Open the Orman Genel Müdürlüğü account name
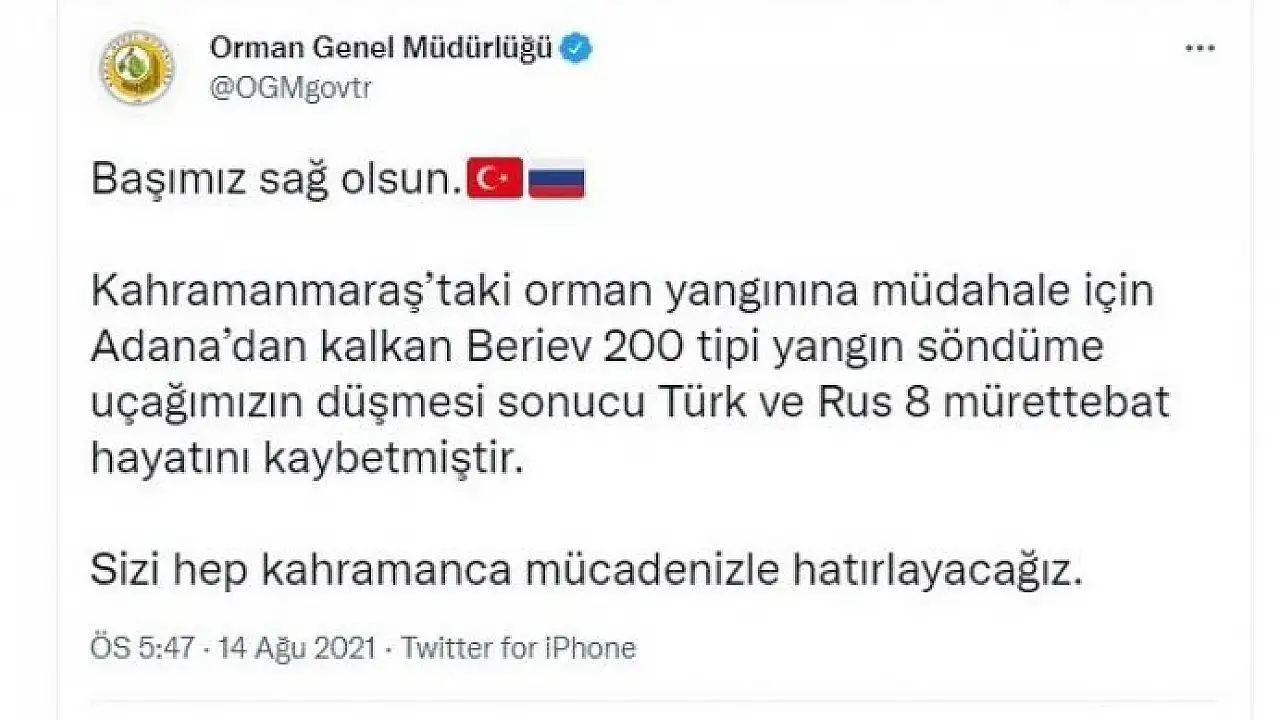This screenshot has height=720, width=1280. (x=380, y=48)
